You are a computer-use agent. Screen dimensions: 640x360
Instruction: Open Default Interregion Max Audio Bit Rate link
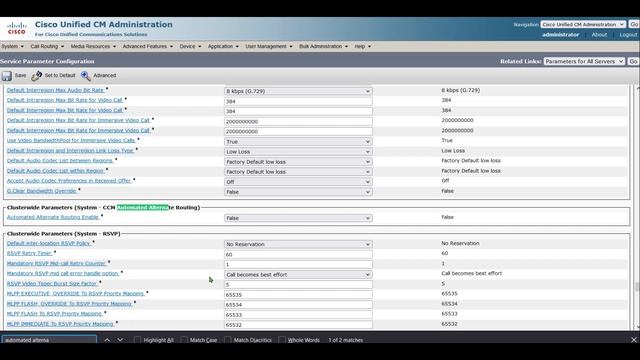click(55, 90)
